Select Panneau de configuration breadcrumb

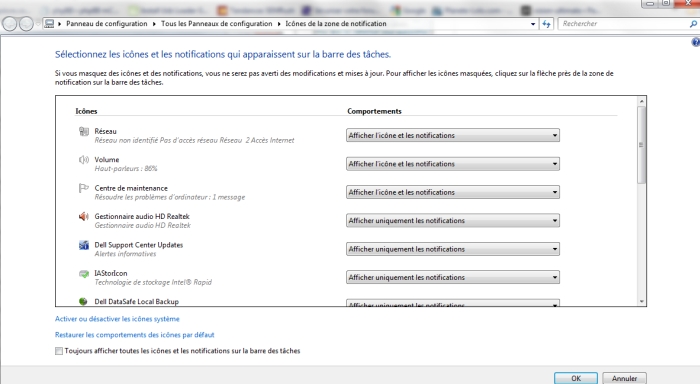coord(107,24)
